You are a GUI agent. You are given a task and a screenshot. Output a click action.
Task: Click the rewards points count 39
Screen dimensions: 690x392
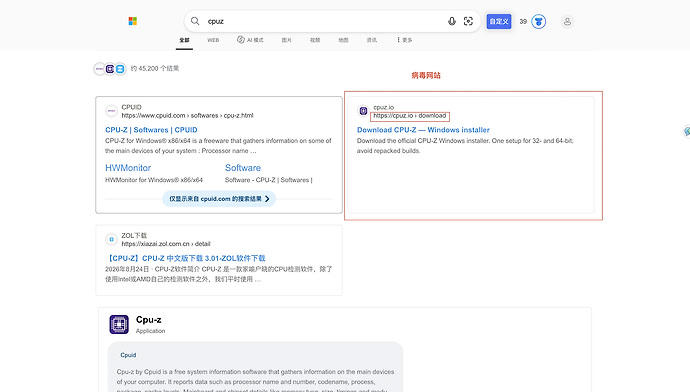(x=523, y=21)
